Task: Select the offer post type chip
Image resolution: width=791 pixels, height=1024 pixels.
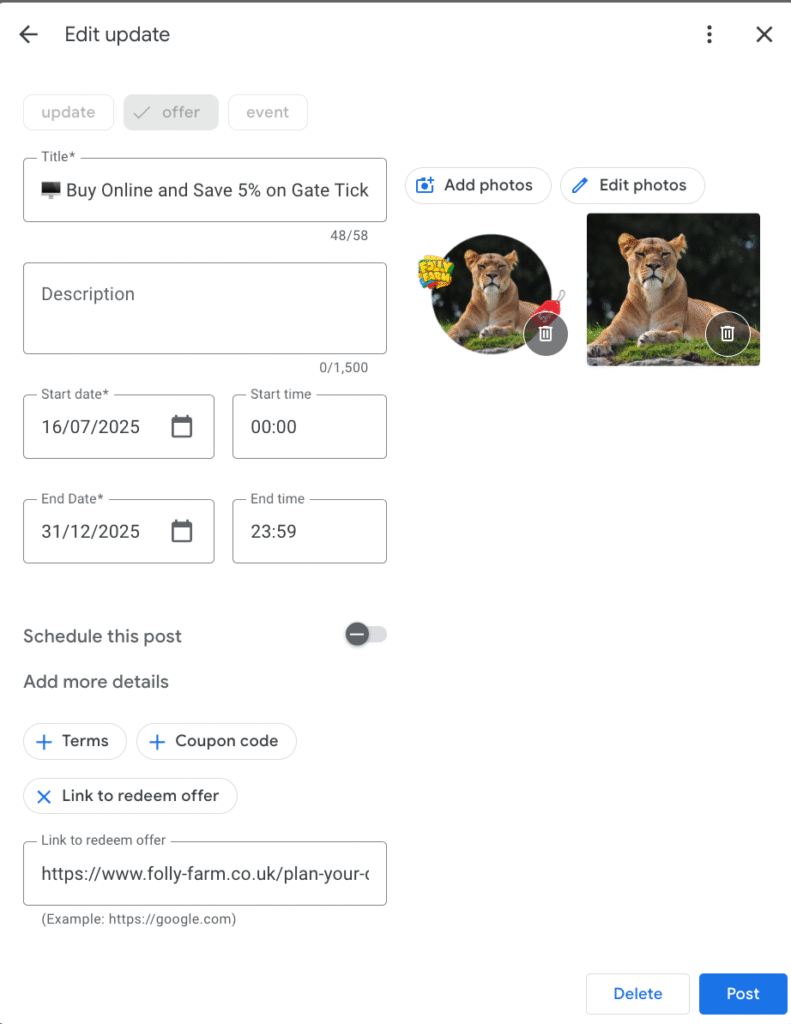Action: (170, 113)
